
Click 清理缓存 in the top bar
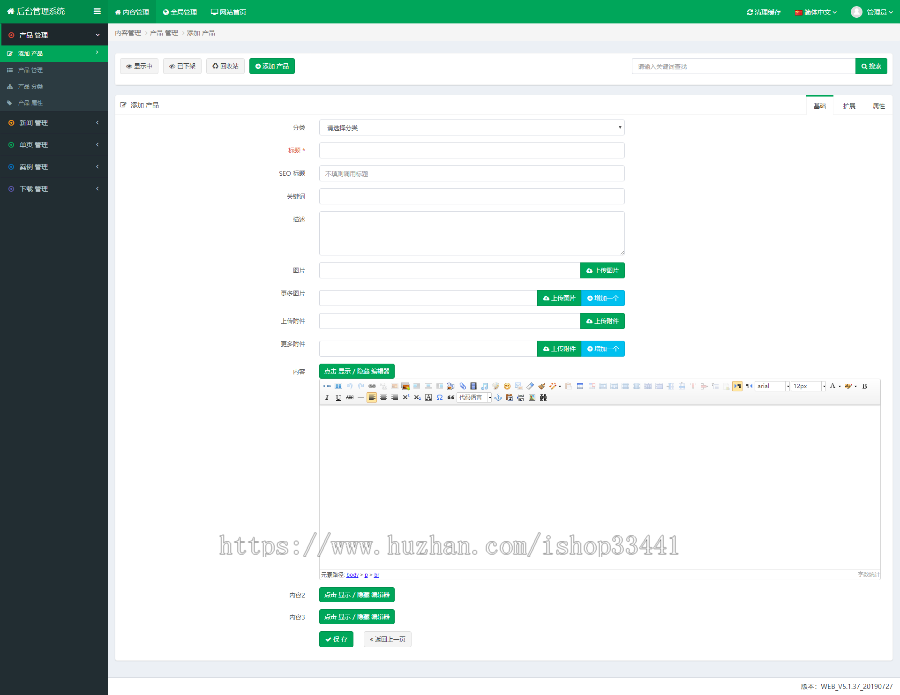(763, 12)
